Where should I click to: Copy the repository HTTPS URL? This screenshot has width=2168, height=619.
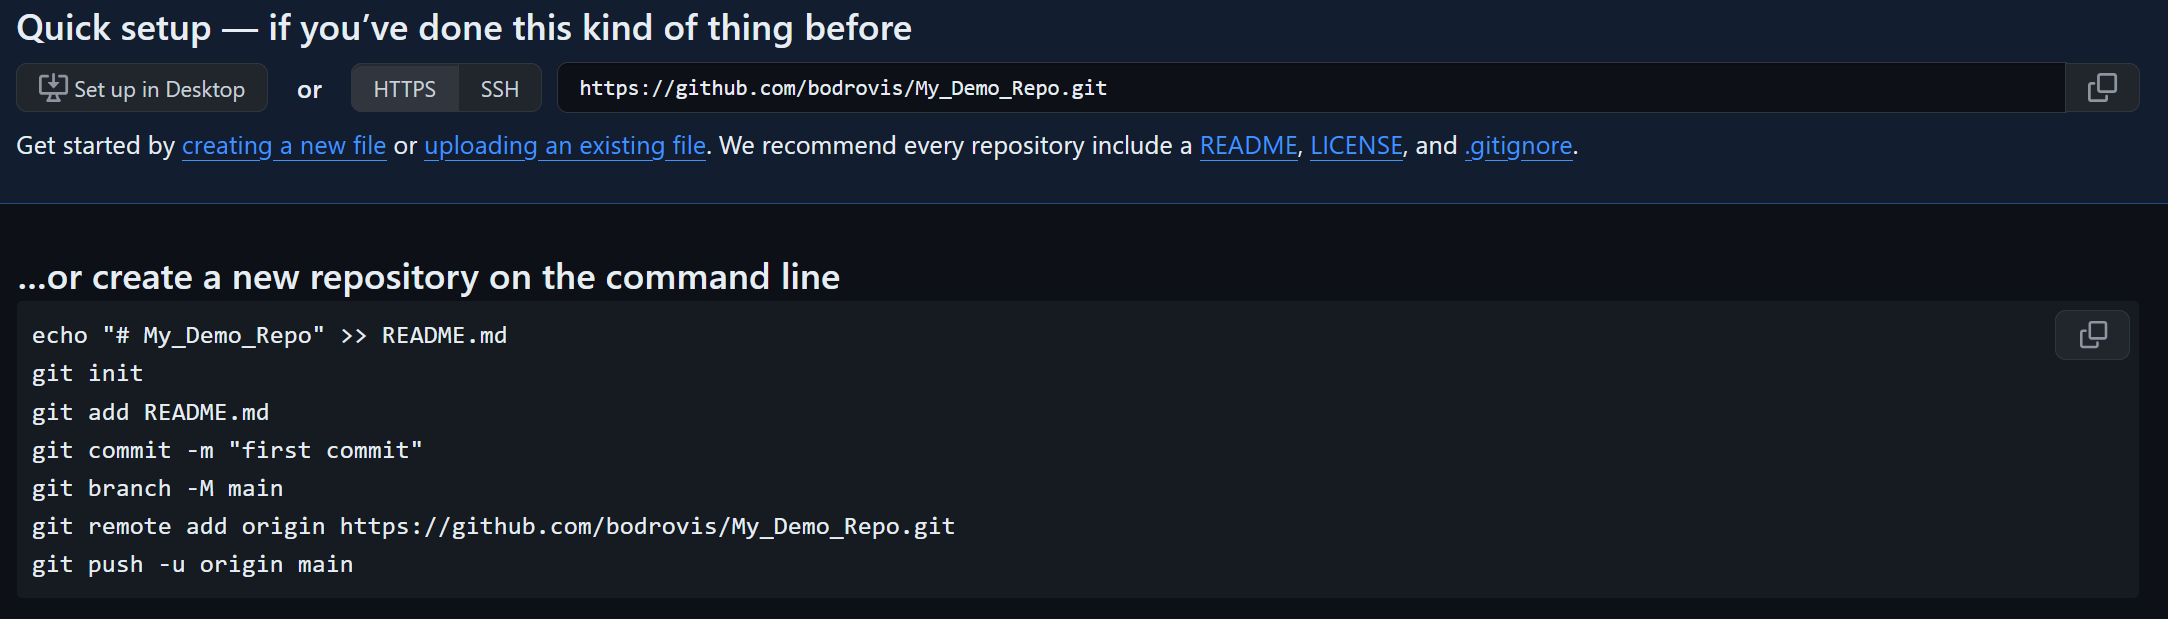[2102, 88]
